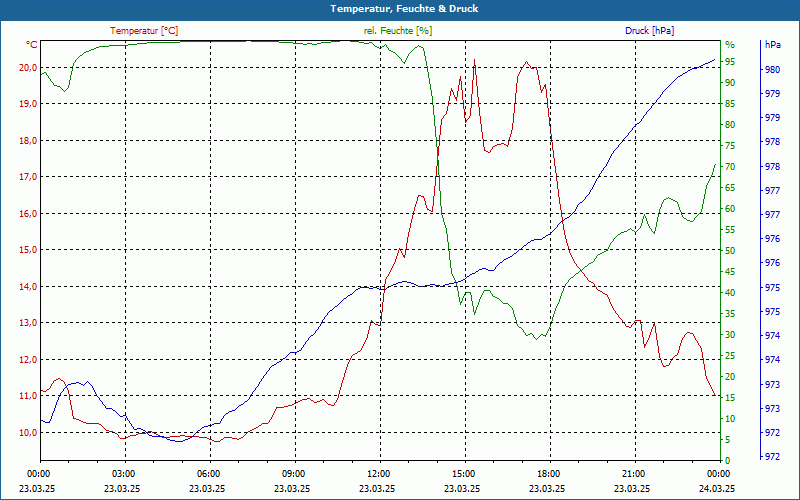
Task: Click the '15,0' temperature axis tick
Action: pos(28,250)
